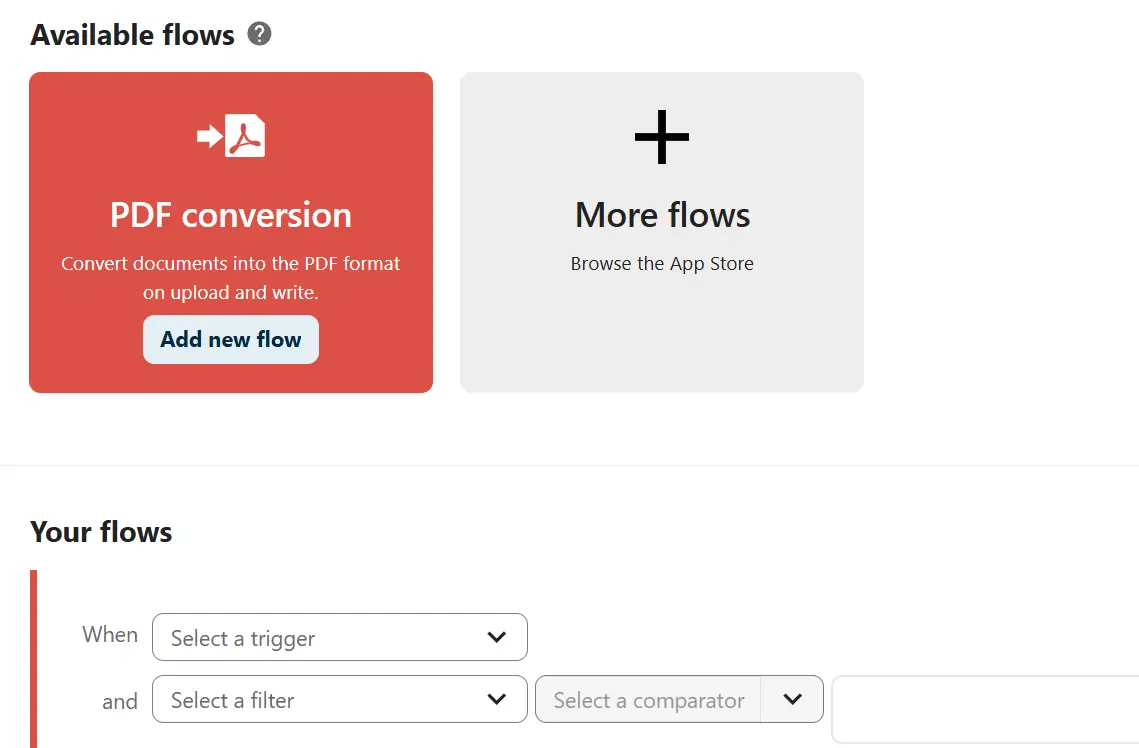Click the Available flows heading

pos(133,34)
